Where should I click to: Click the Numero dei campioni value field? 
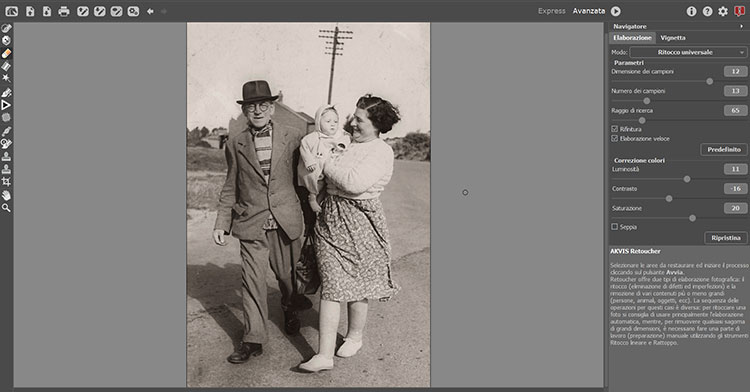click(735, 91)
